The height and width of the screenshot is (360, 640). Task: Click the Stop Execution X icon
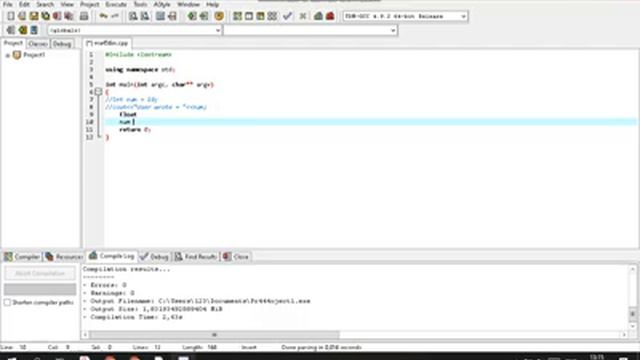(x=303, y=16)
